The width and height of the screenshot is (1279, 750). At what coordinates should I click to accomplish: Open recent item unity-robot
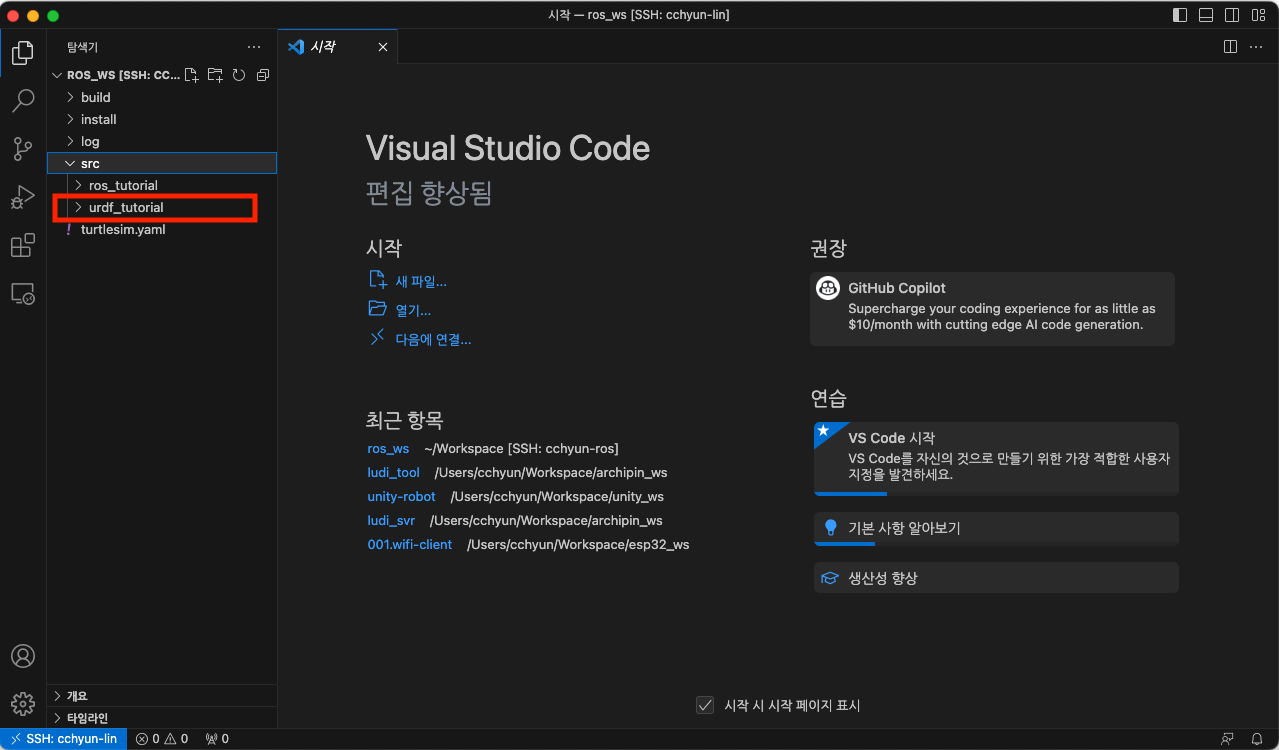pyautogui.click(x=402, y=496)
